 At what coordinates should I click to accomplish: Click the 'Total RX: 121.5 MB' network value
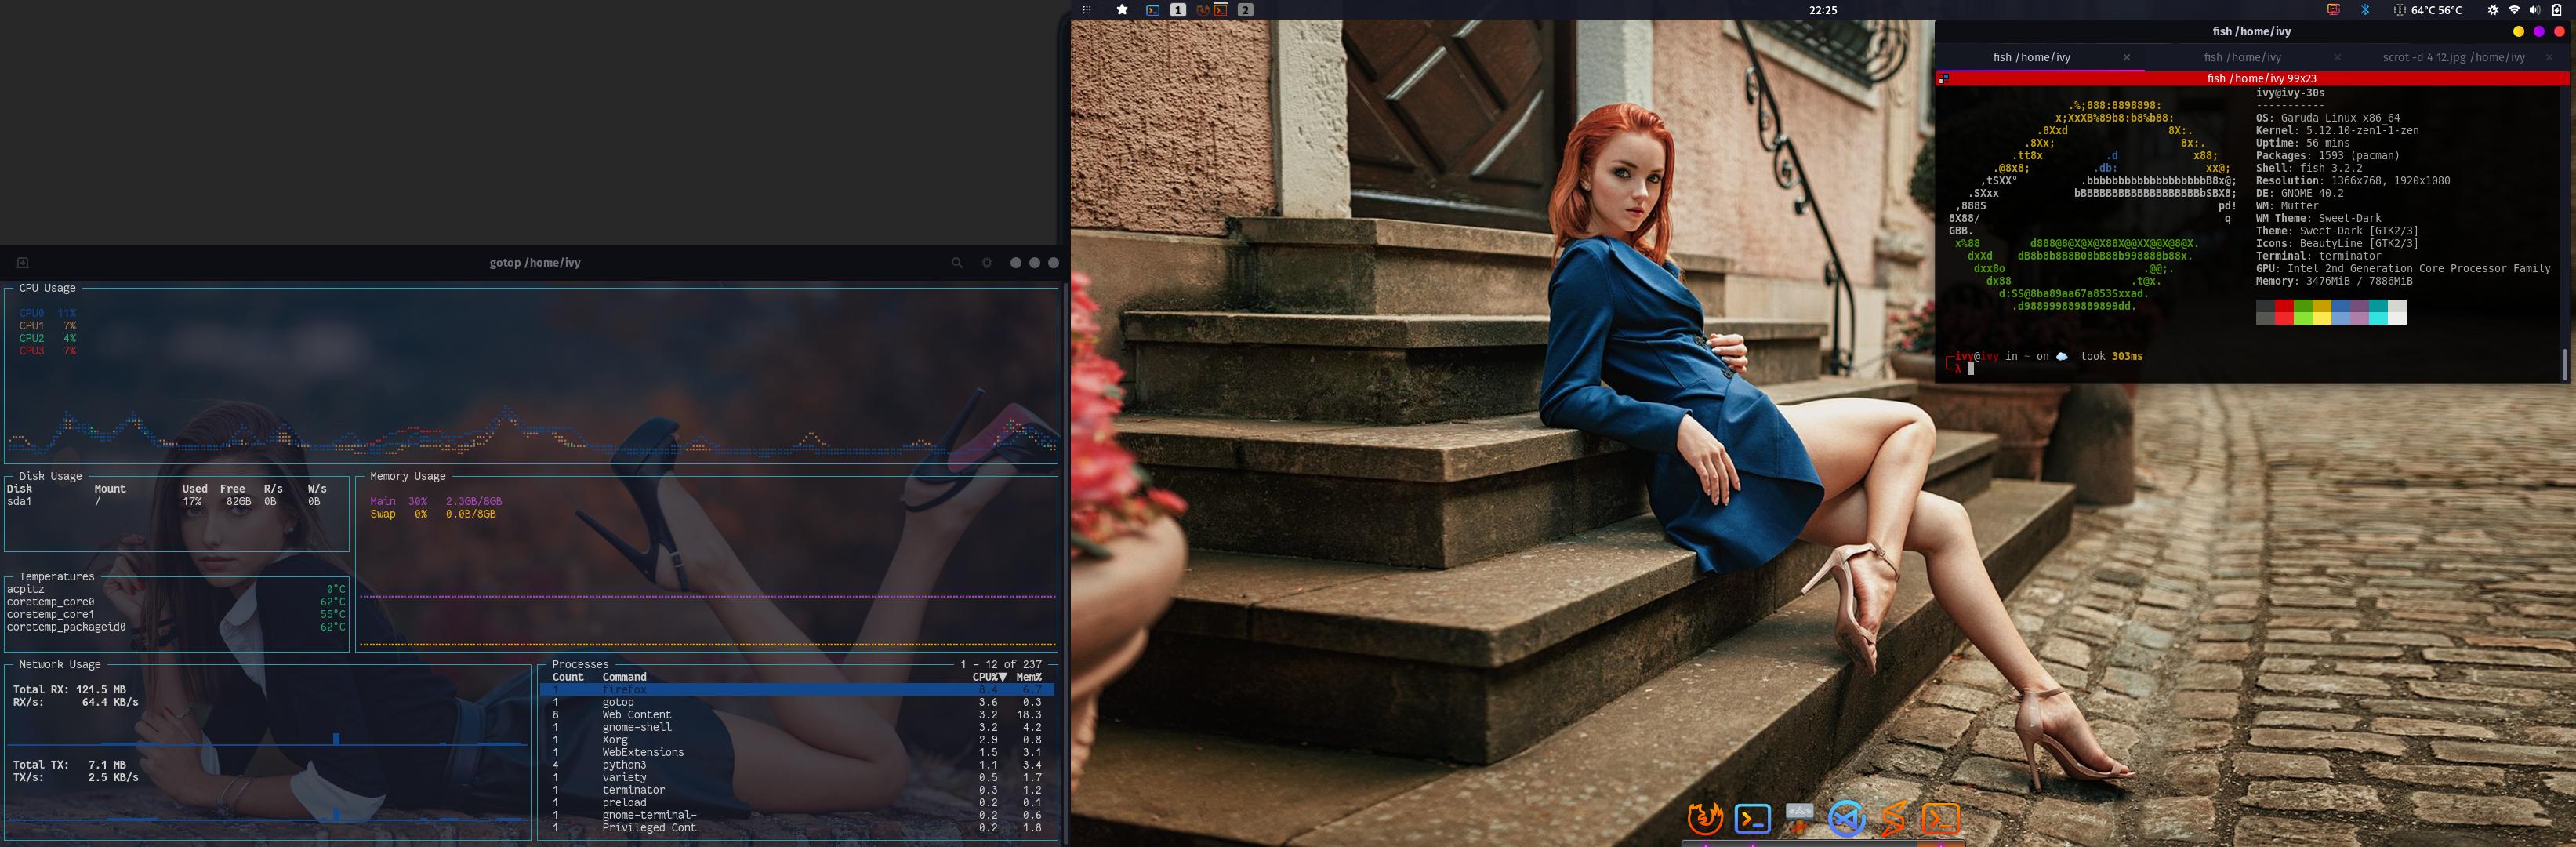click(69, 690)
